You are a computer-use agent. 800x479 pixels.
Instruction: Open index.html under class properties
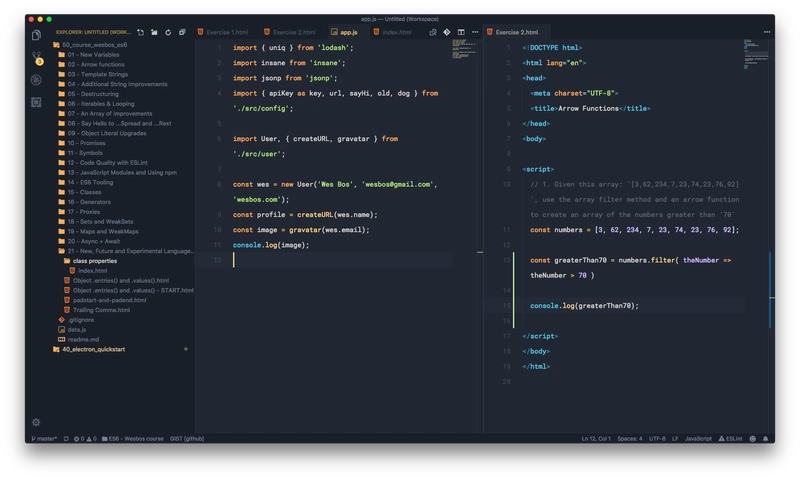[92, 271]
